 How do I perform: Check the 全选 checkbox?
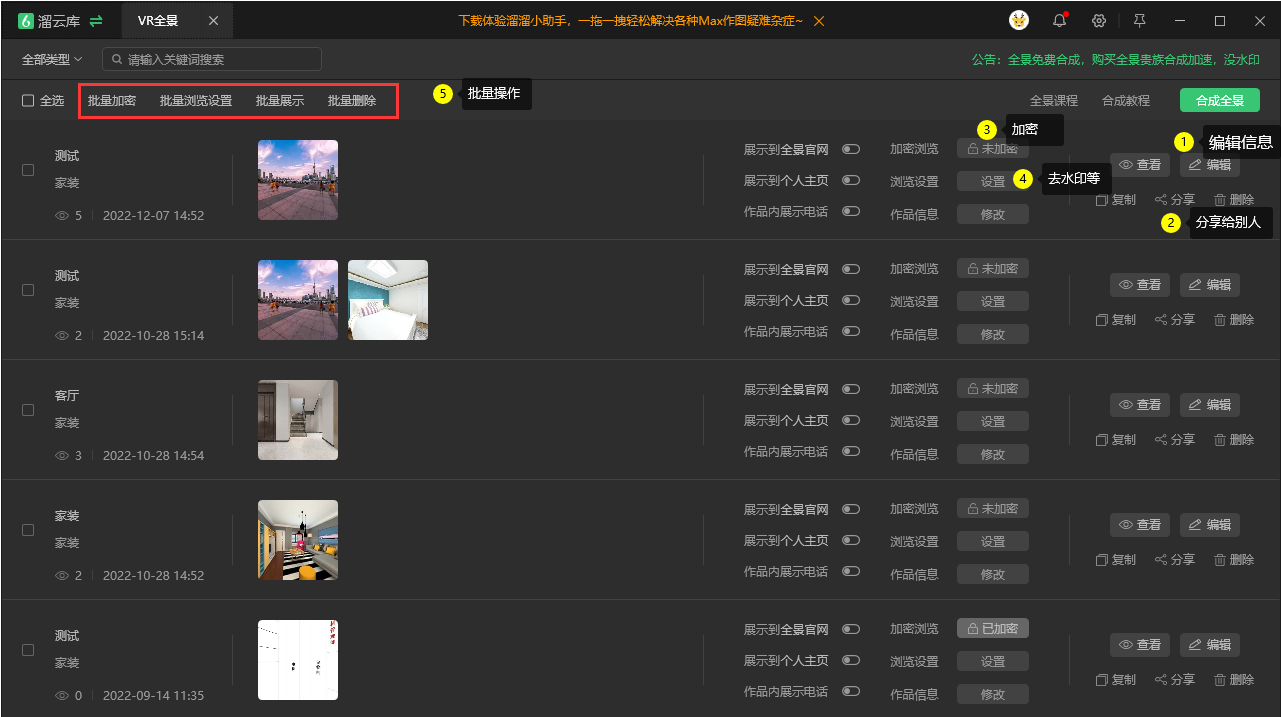(x=28, y=100)
